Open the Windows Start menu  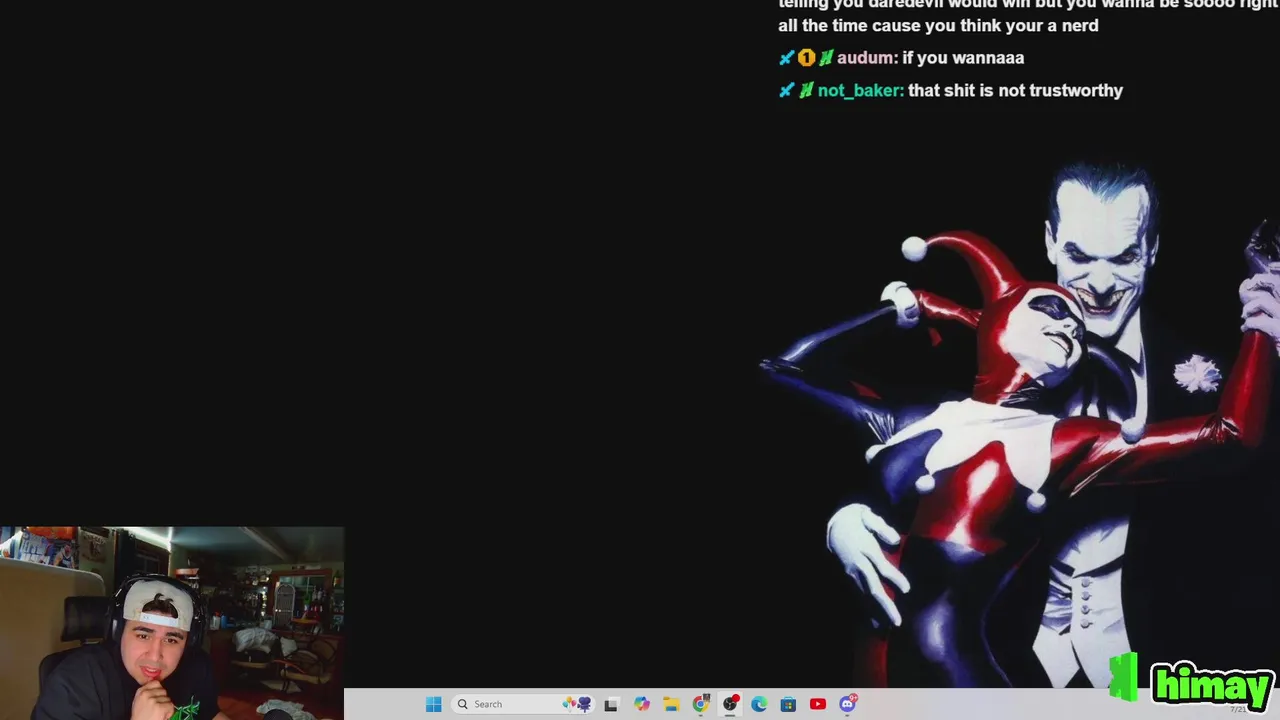433,704
